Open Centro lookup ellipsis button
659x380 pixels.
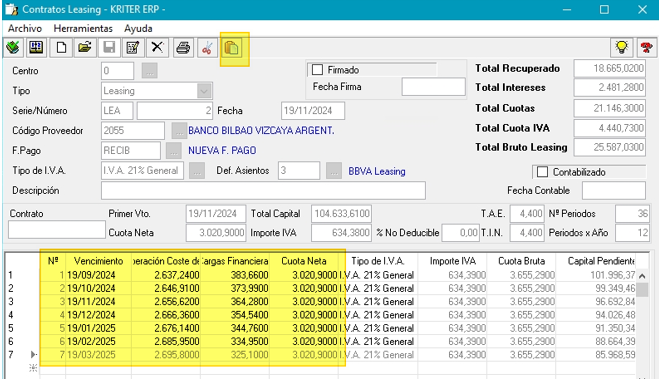click(149, 71)
